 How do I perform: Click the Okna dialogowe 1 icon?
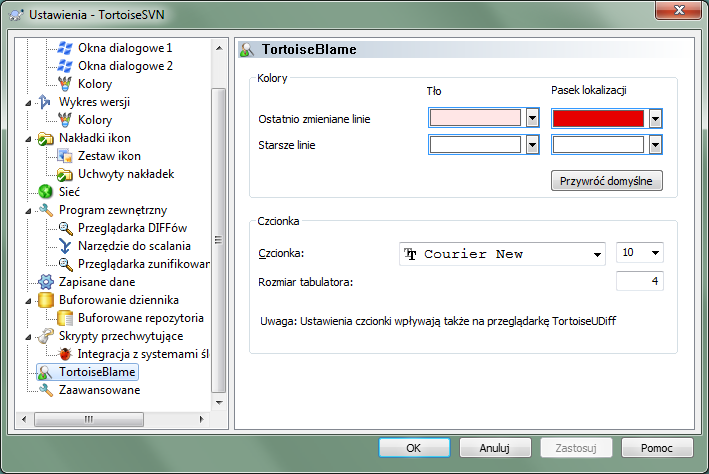65,48
